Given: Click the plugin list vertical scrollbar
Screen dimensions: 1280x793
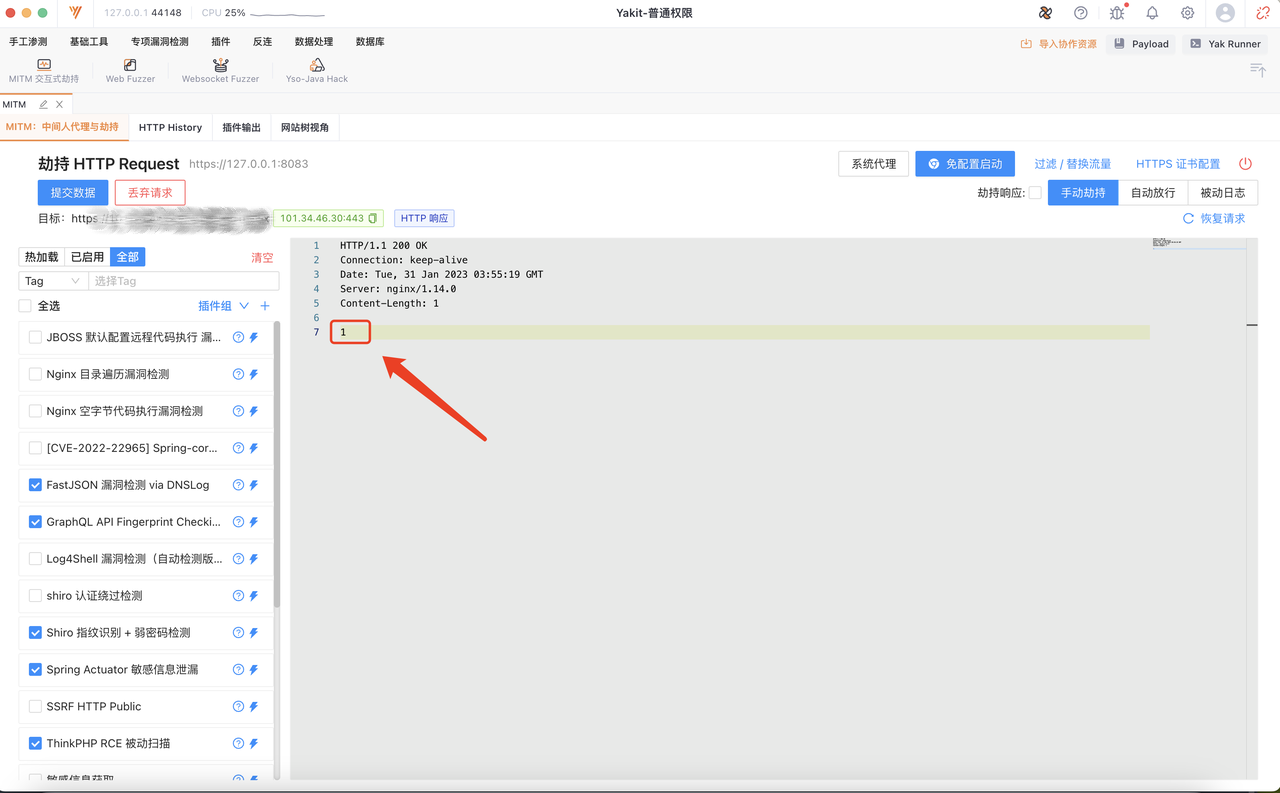Looking at the screenshot, I should click(277, 465).
